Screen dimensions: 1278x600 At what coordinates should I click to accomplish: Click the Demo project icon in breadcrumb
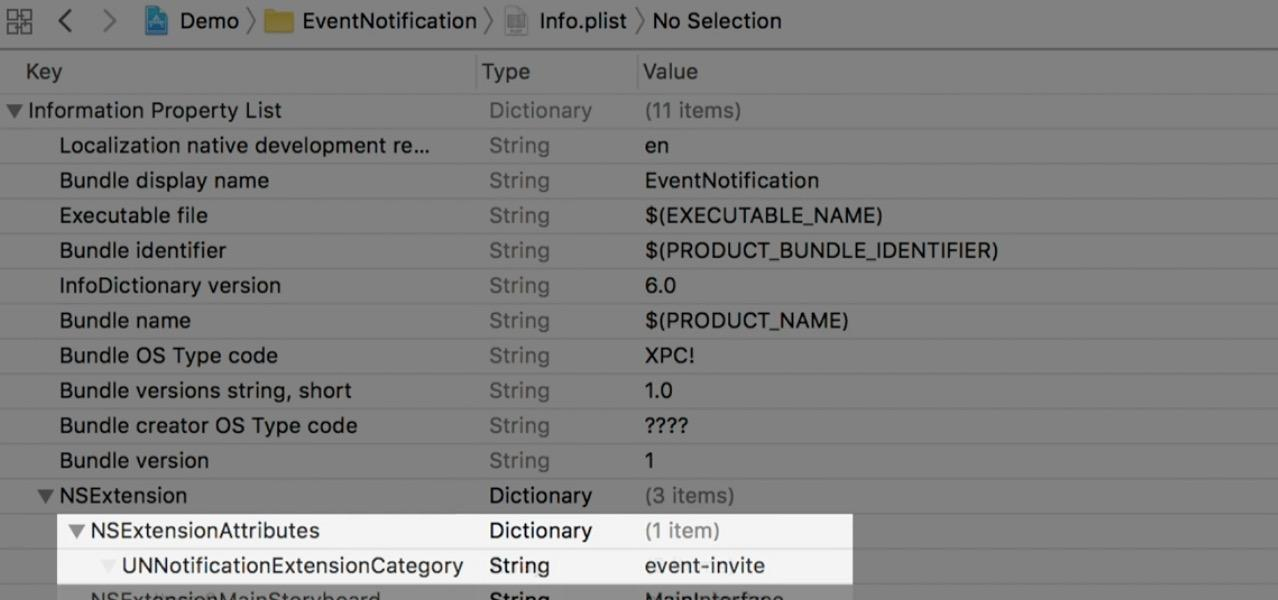(156, 21)
